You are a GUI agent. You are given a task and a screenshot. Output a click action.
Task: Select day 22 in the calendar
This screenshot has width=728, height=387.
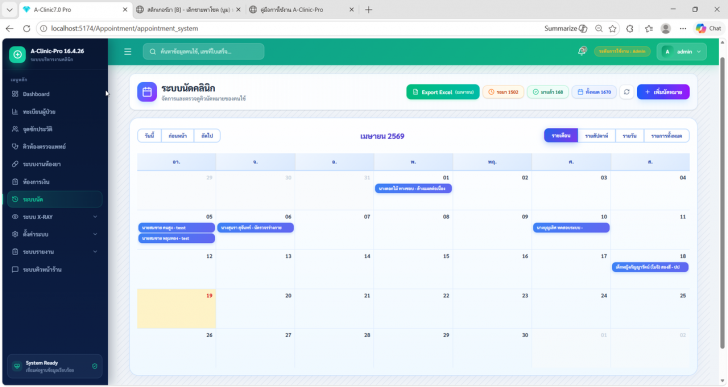coord(413,309)
